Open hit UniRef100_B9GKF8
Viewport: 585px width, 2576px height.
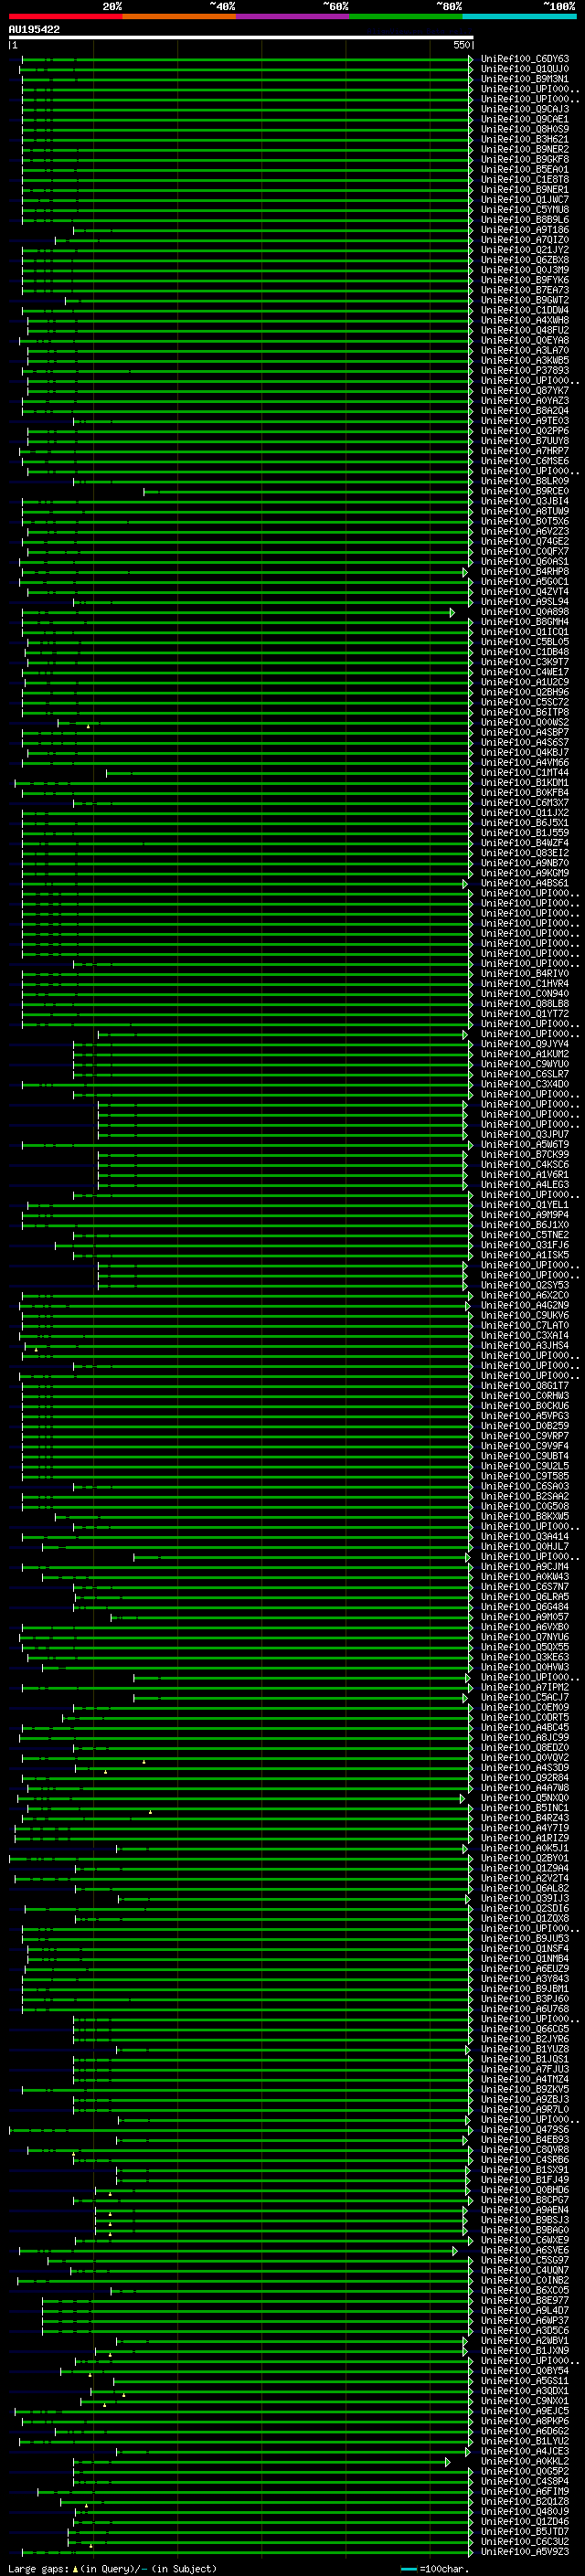[x=524, y=159]
